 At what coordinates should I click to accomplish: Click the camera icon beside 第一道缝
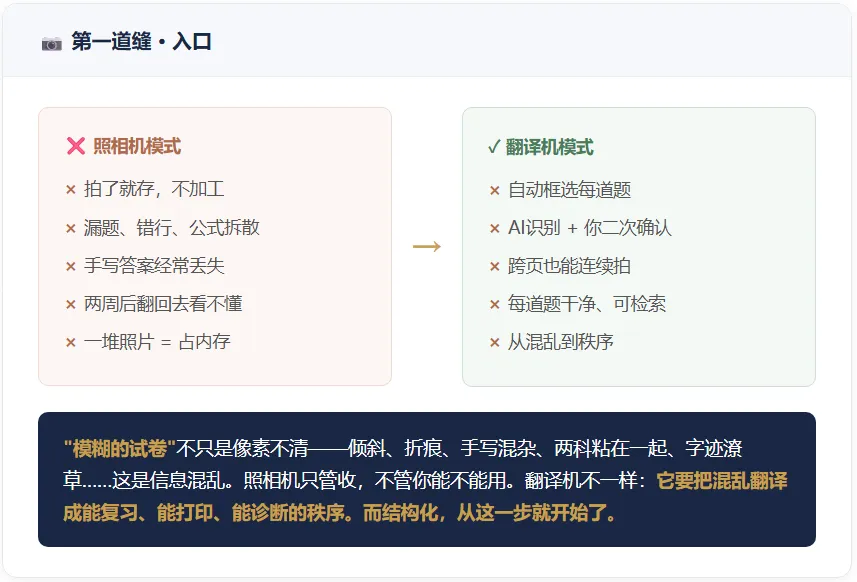52,44
